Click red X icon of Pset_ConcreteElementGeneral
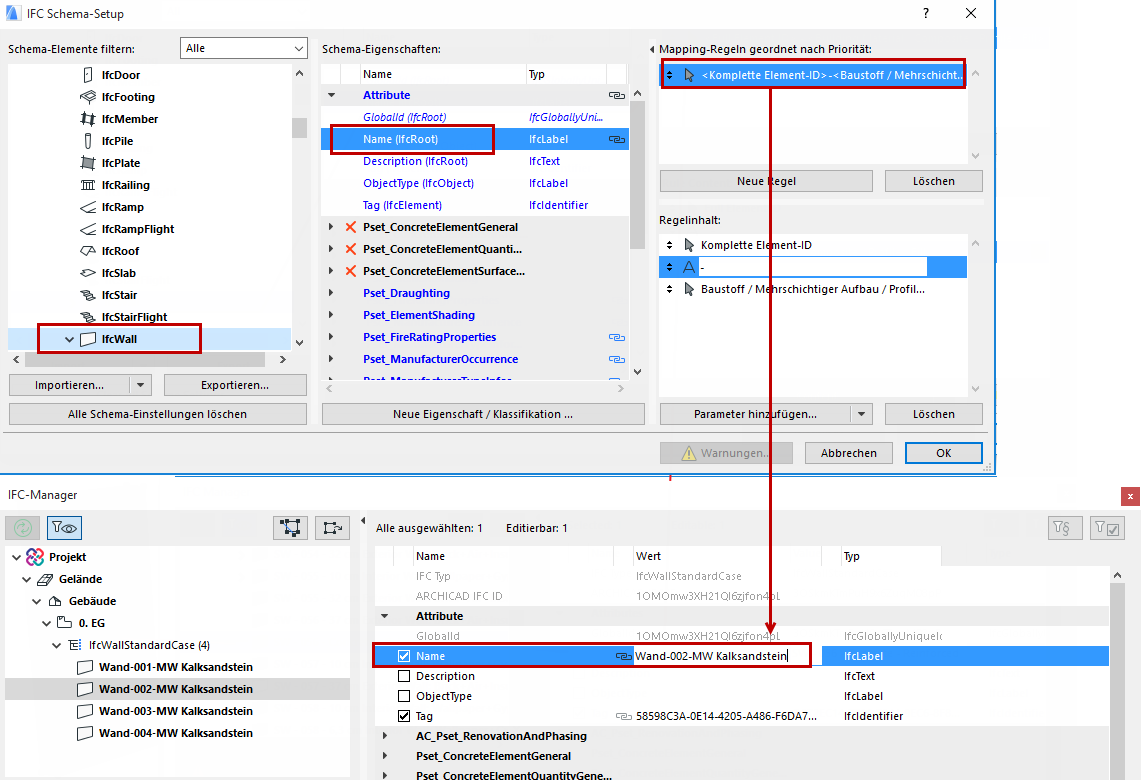Viewport: 1143px width, 780px height. point(351,227)
